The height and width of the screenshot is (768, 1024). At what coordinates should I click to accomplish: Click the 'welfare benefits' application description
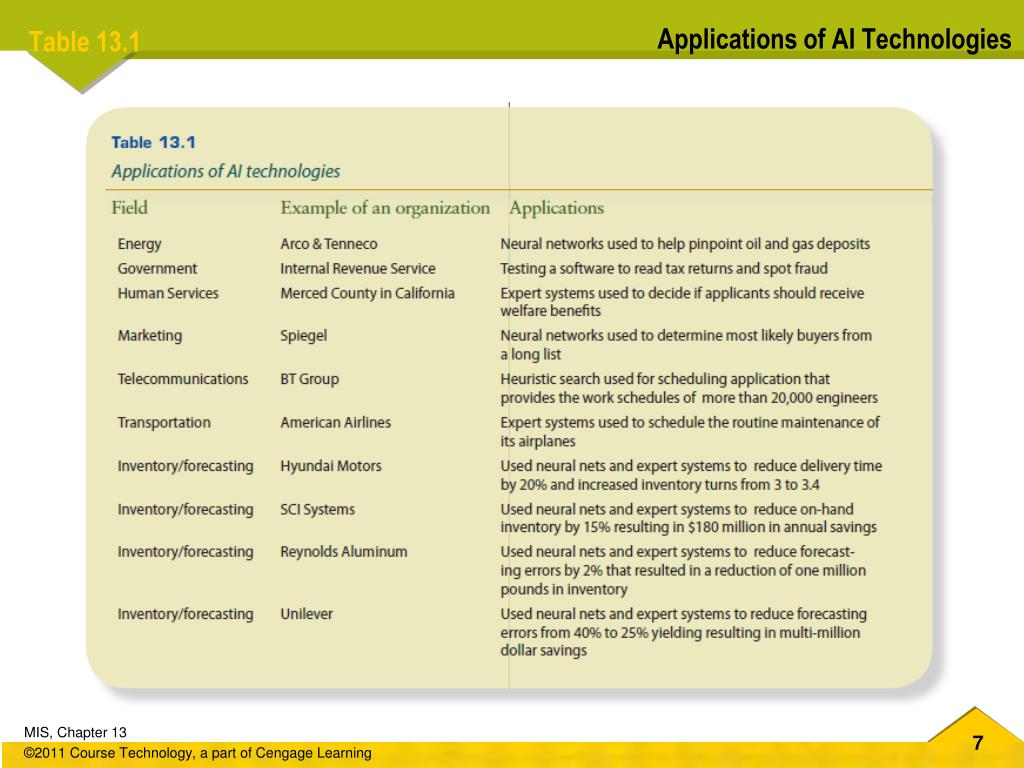click(682, 302)
